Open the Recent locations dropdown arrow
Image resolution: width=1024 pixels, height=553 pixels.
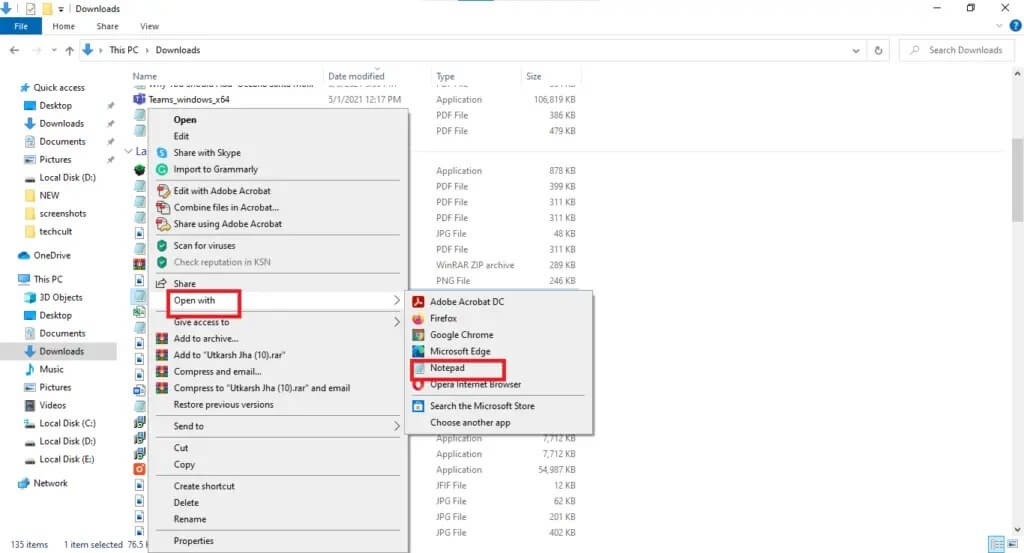(x=54, y=50)
